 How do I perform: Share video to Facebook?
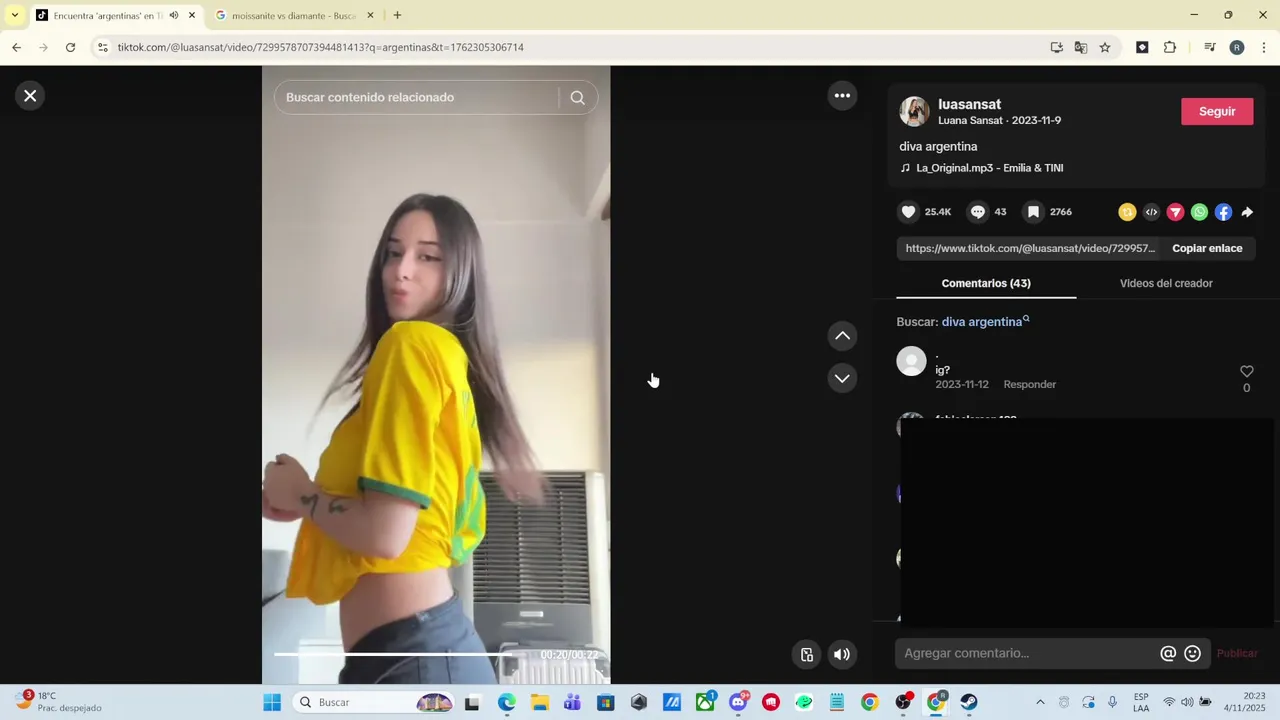click(1223, 212)
